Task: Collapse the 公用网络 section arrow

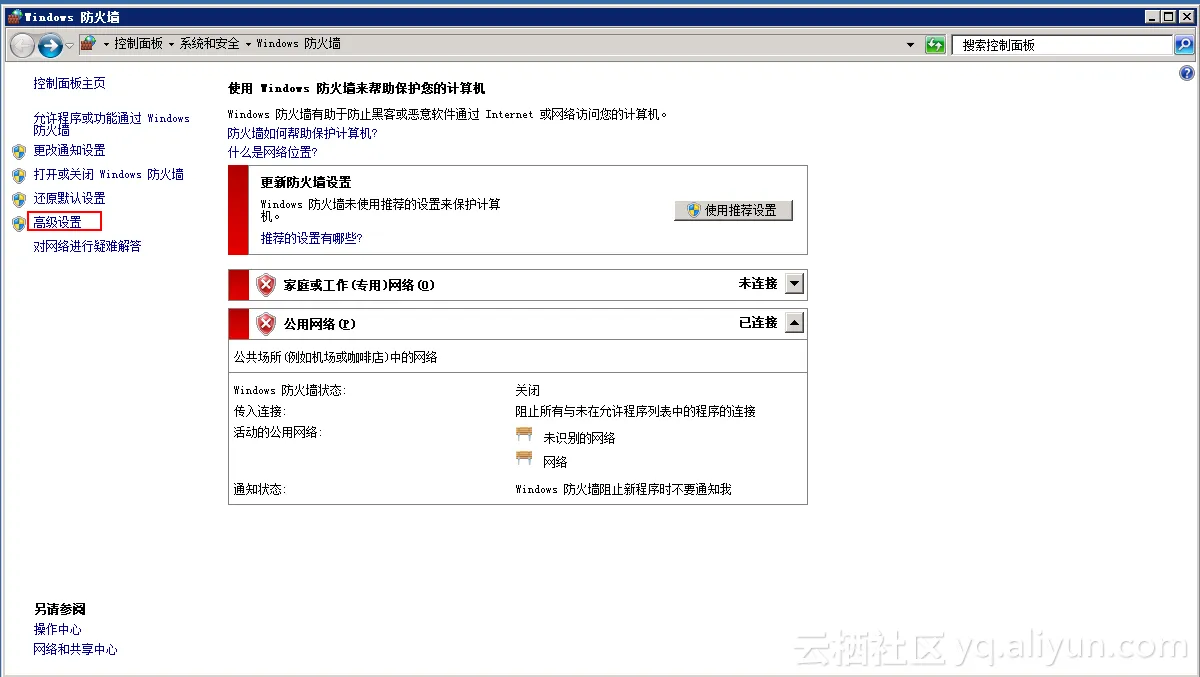Action: pos(794,323)
